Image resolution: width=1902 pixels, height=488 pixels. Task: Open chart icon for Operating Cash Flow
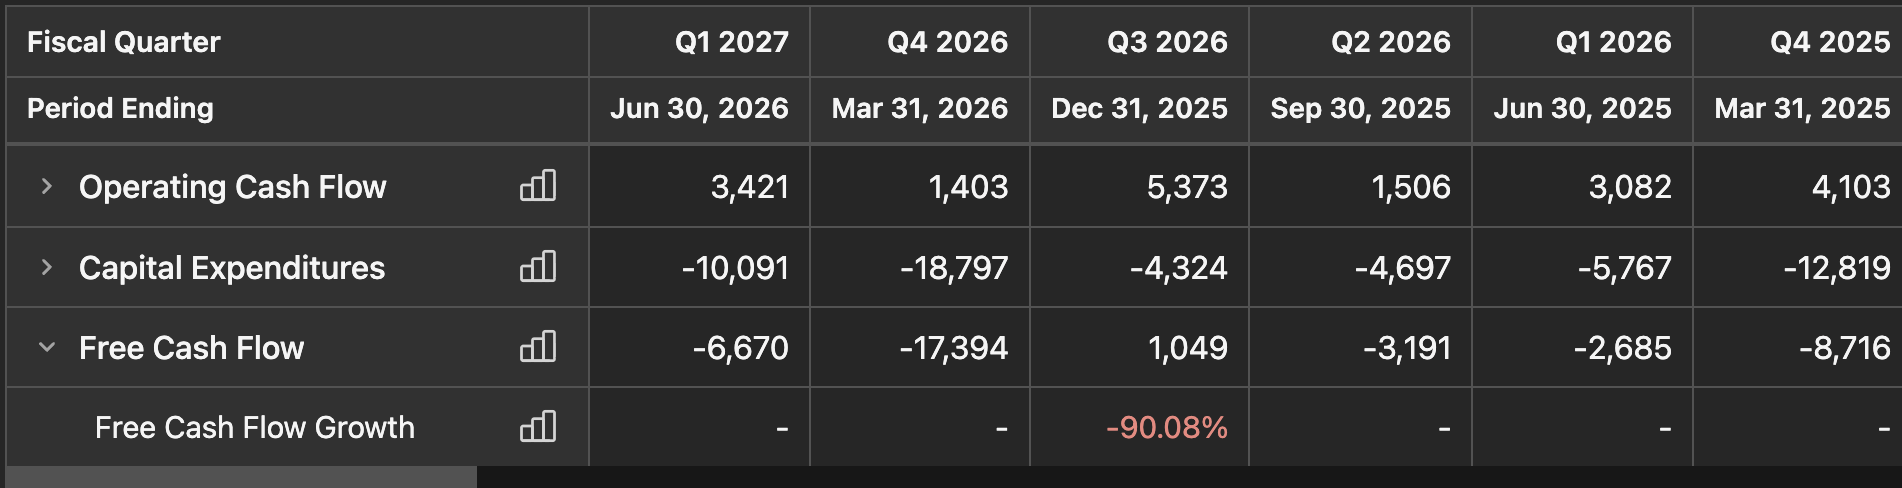[x=538, y=186]
